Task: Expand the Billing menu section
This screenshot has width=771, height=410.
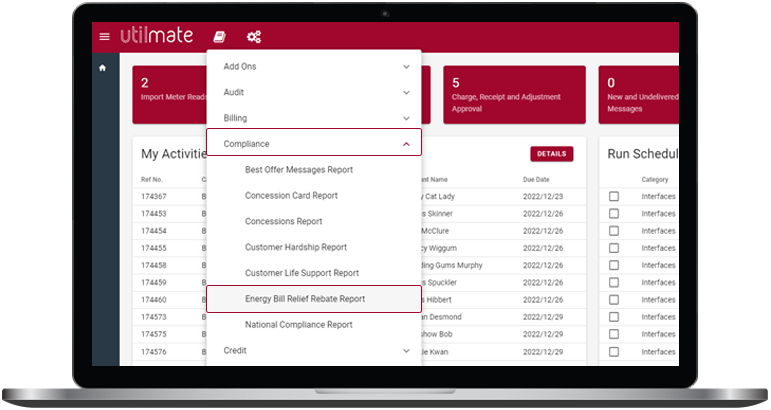Action: tap(313, 118)
